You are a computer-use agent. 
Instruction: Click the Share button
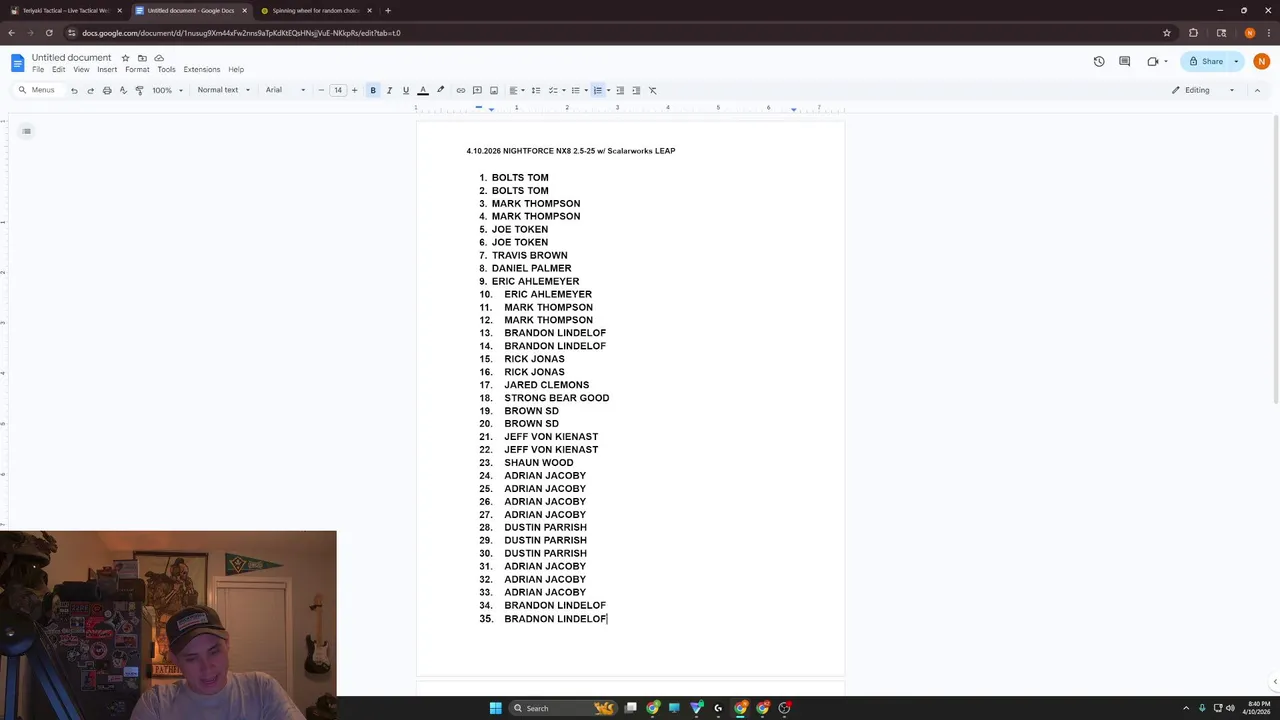pos(1205,61)
